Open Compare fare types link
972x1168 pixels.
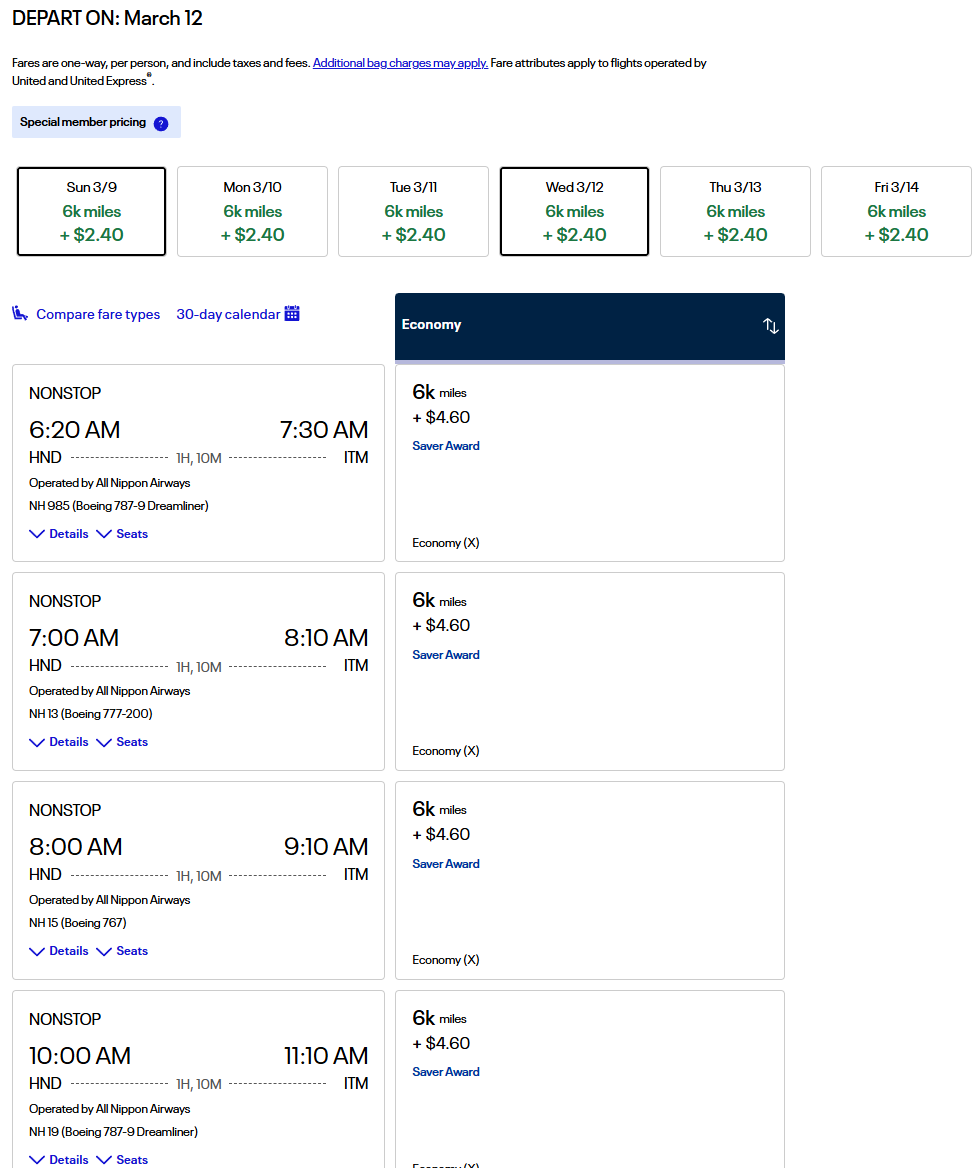pos(98,314)
